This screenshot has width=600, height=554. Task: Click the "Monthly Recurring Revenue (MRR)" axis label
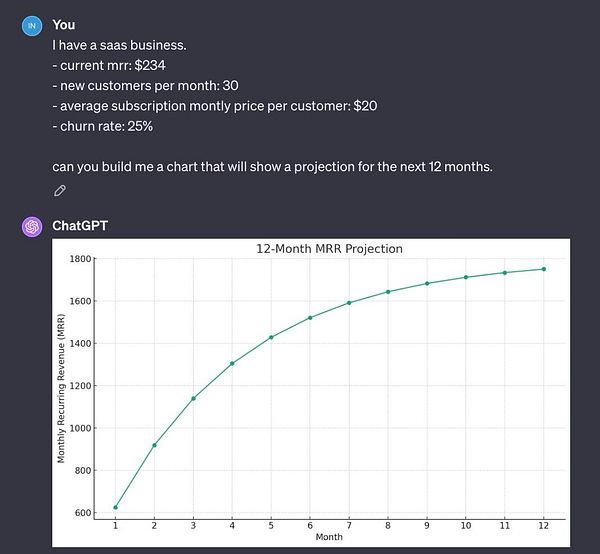[x=61, y=385]
